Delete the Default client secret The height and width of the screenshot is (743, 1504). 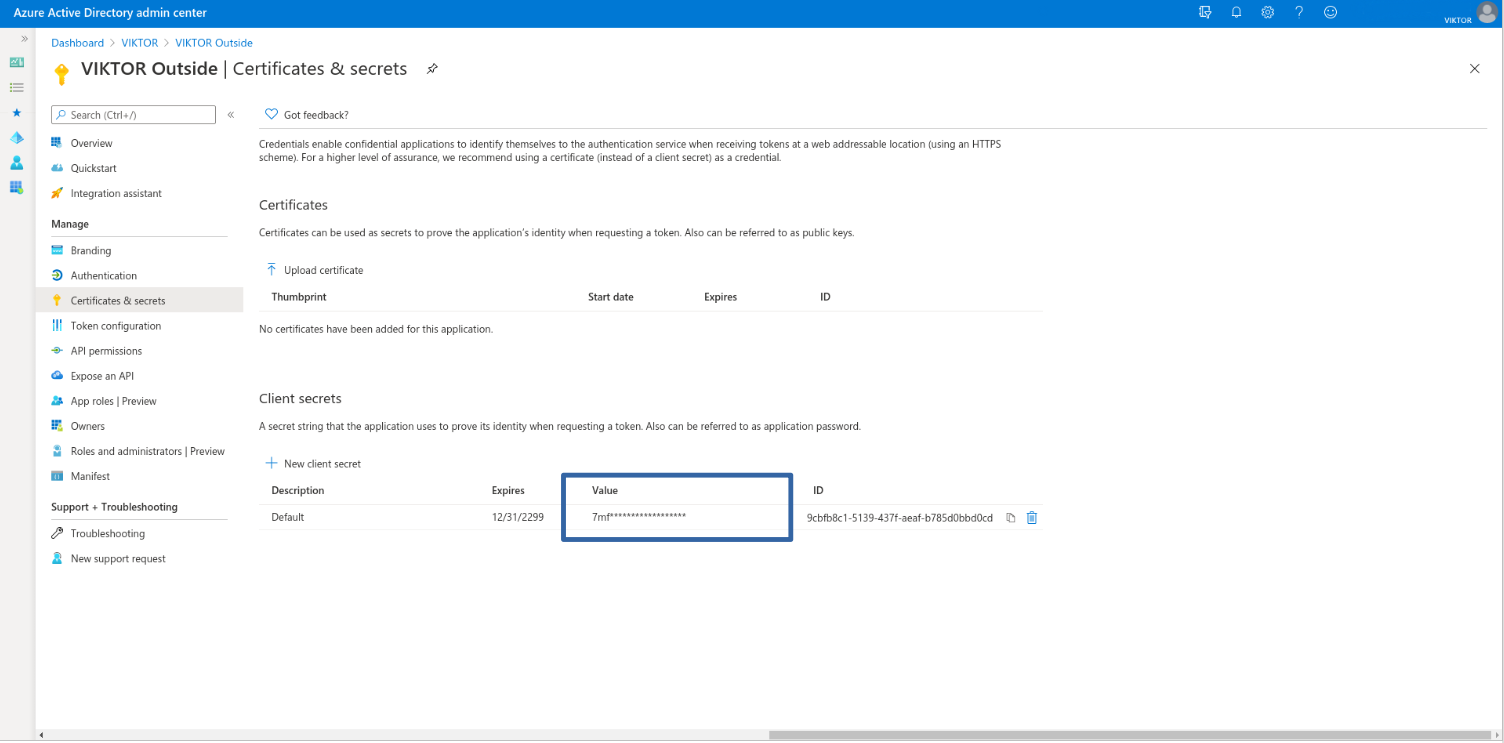tap(1032, 518)
